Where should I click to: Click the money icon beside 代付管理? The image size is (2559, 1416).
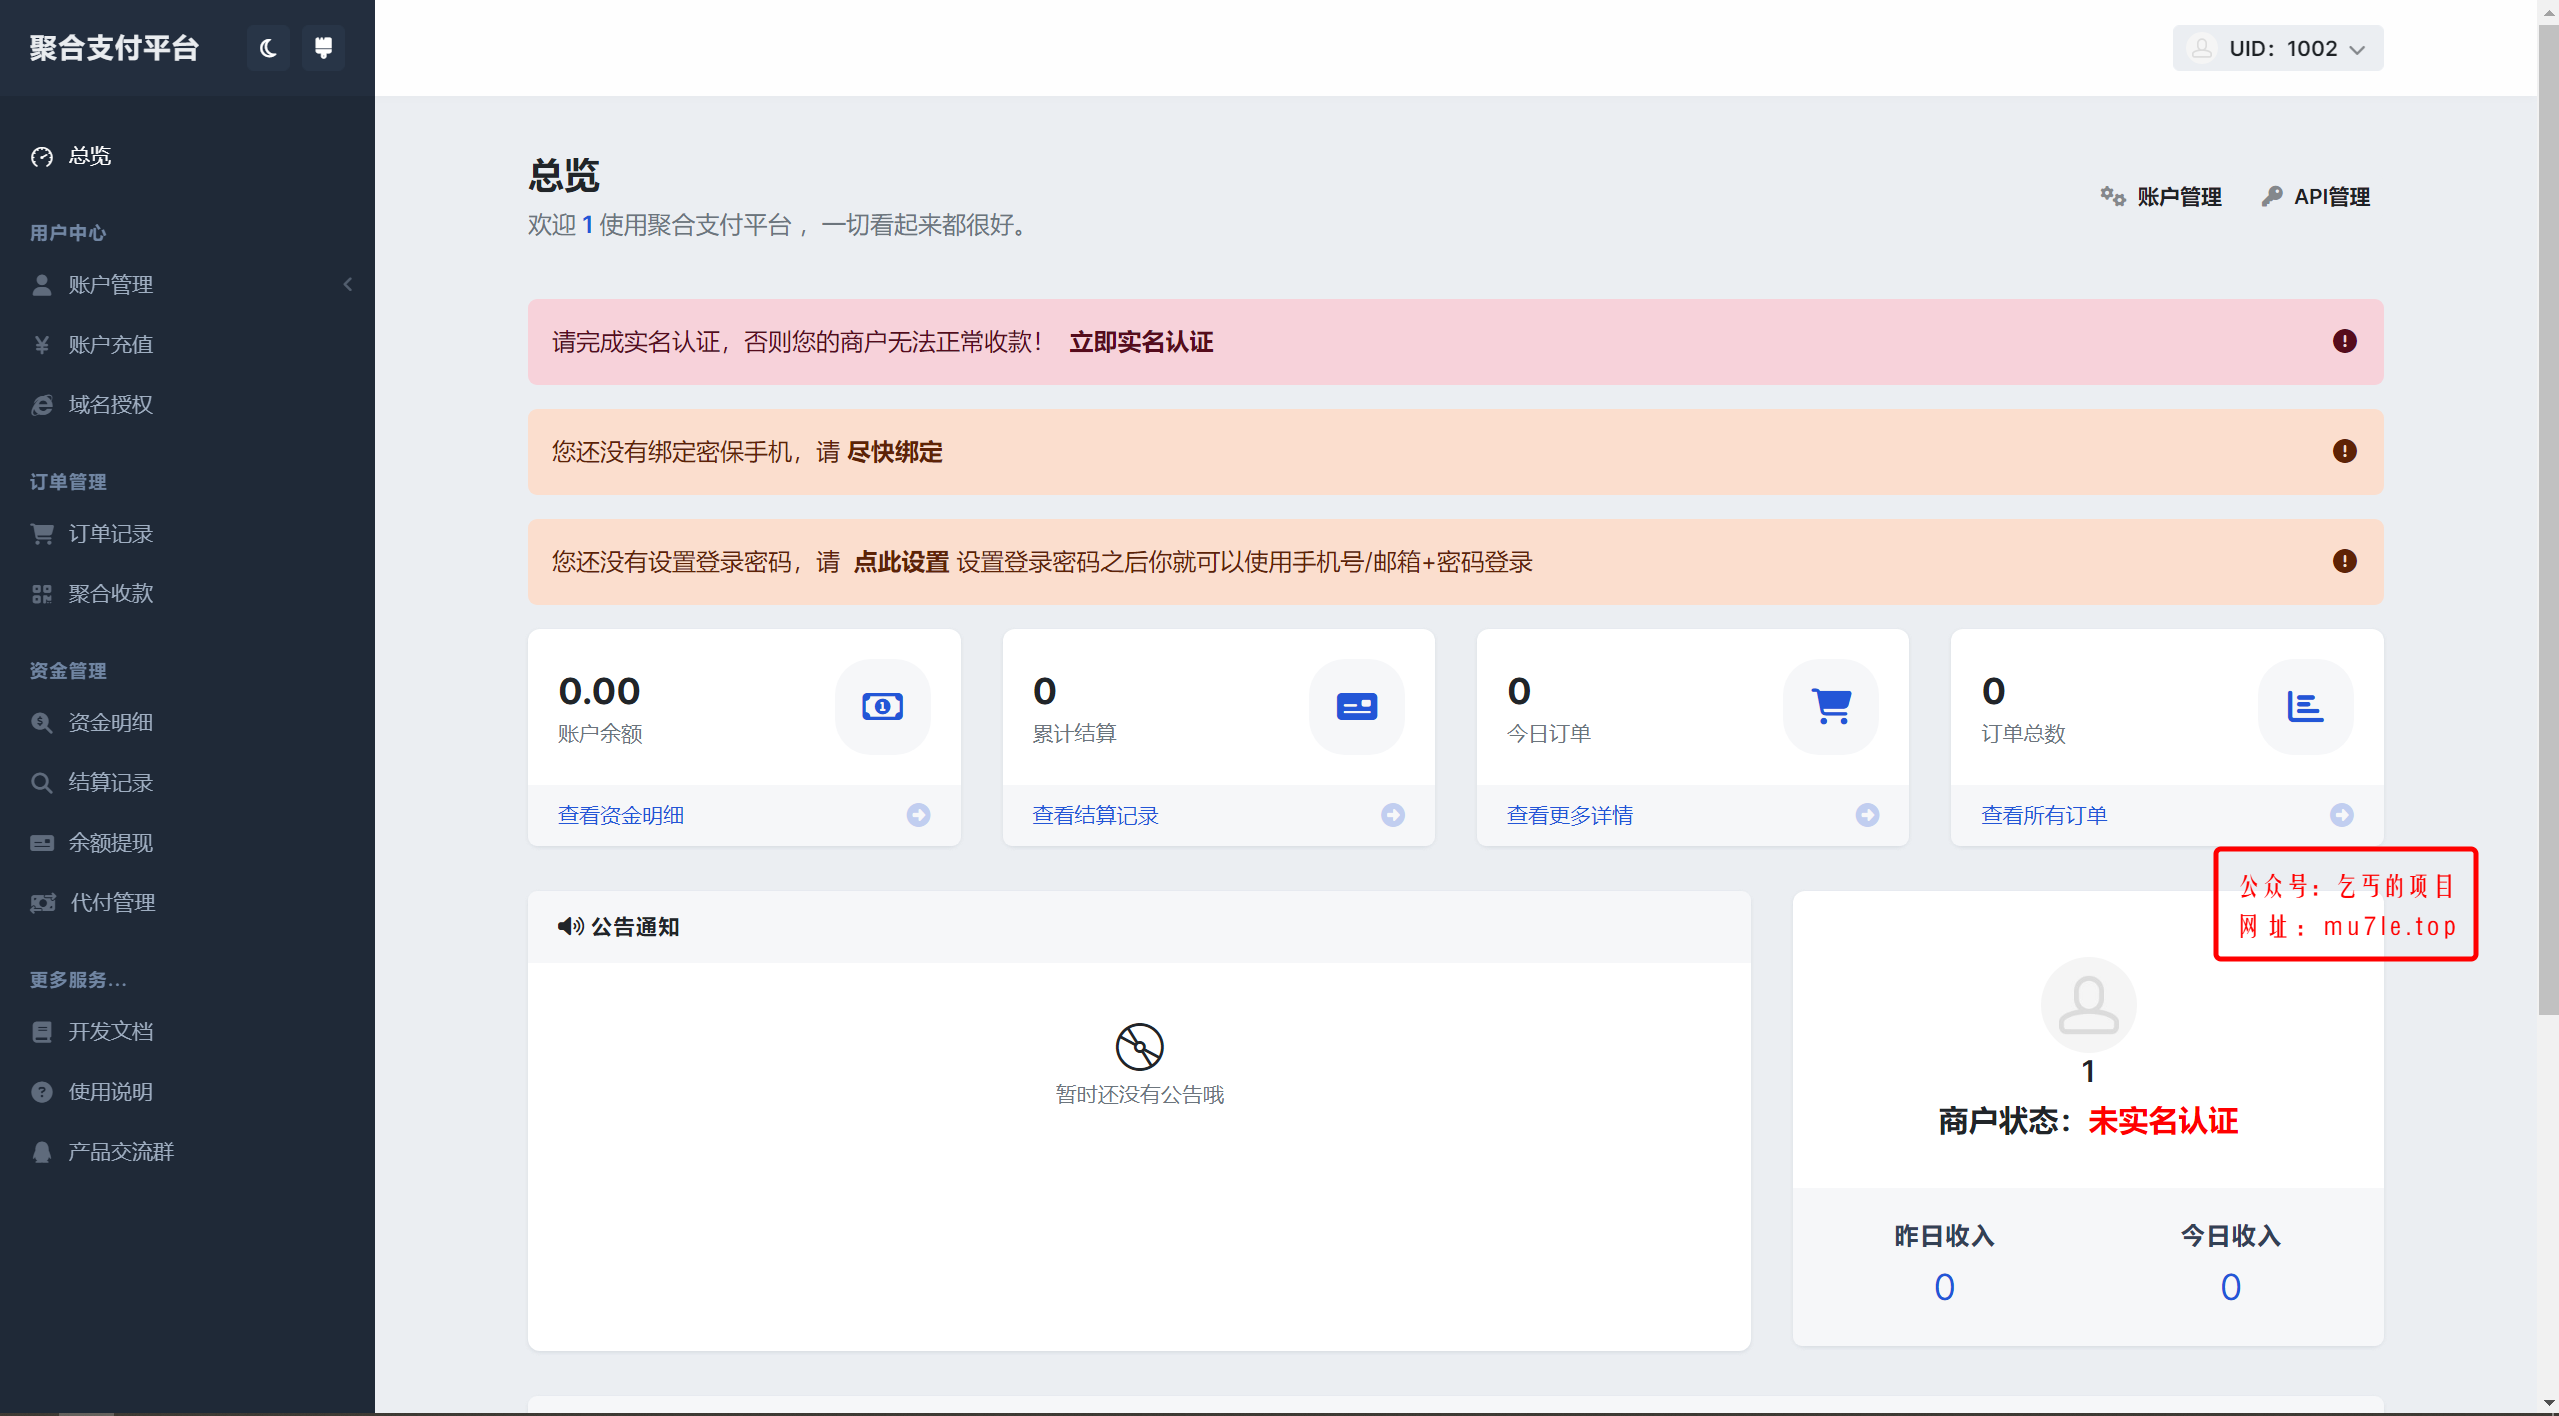[x=42, y=903]
